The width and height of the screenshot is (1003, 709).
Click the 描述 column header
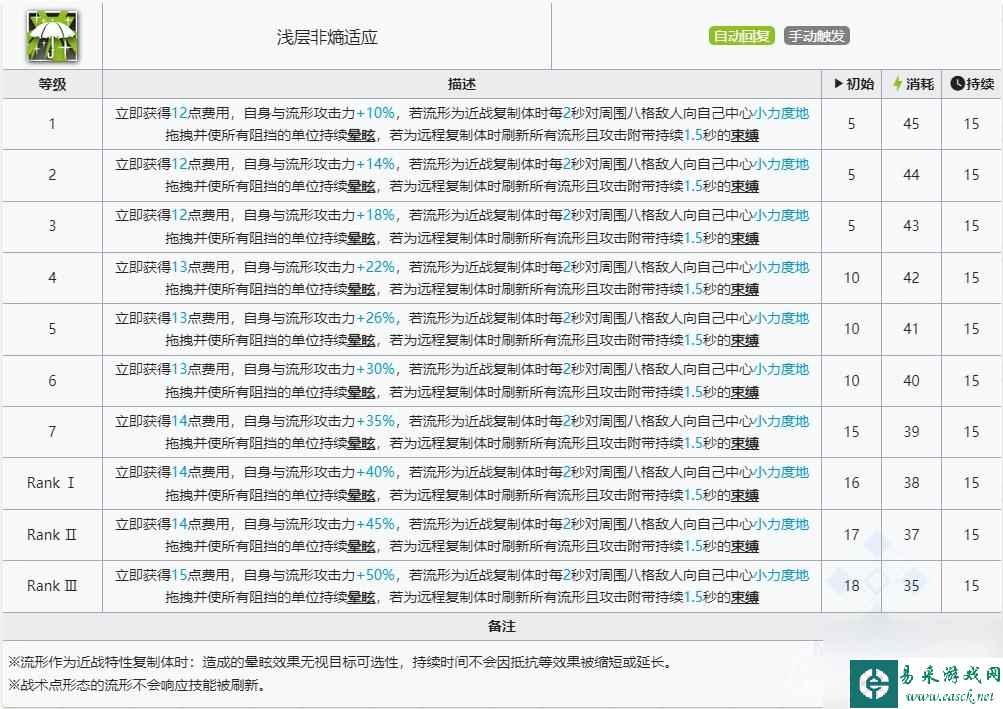click(461, 84)
